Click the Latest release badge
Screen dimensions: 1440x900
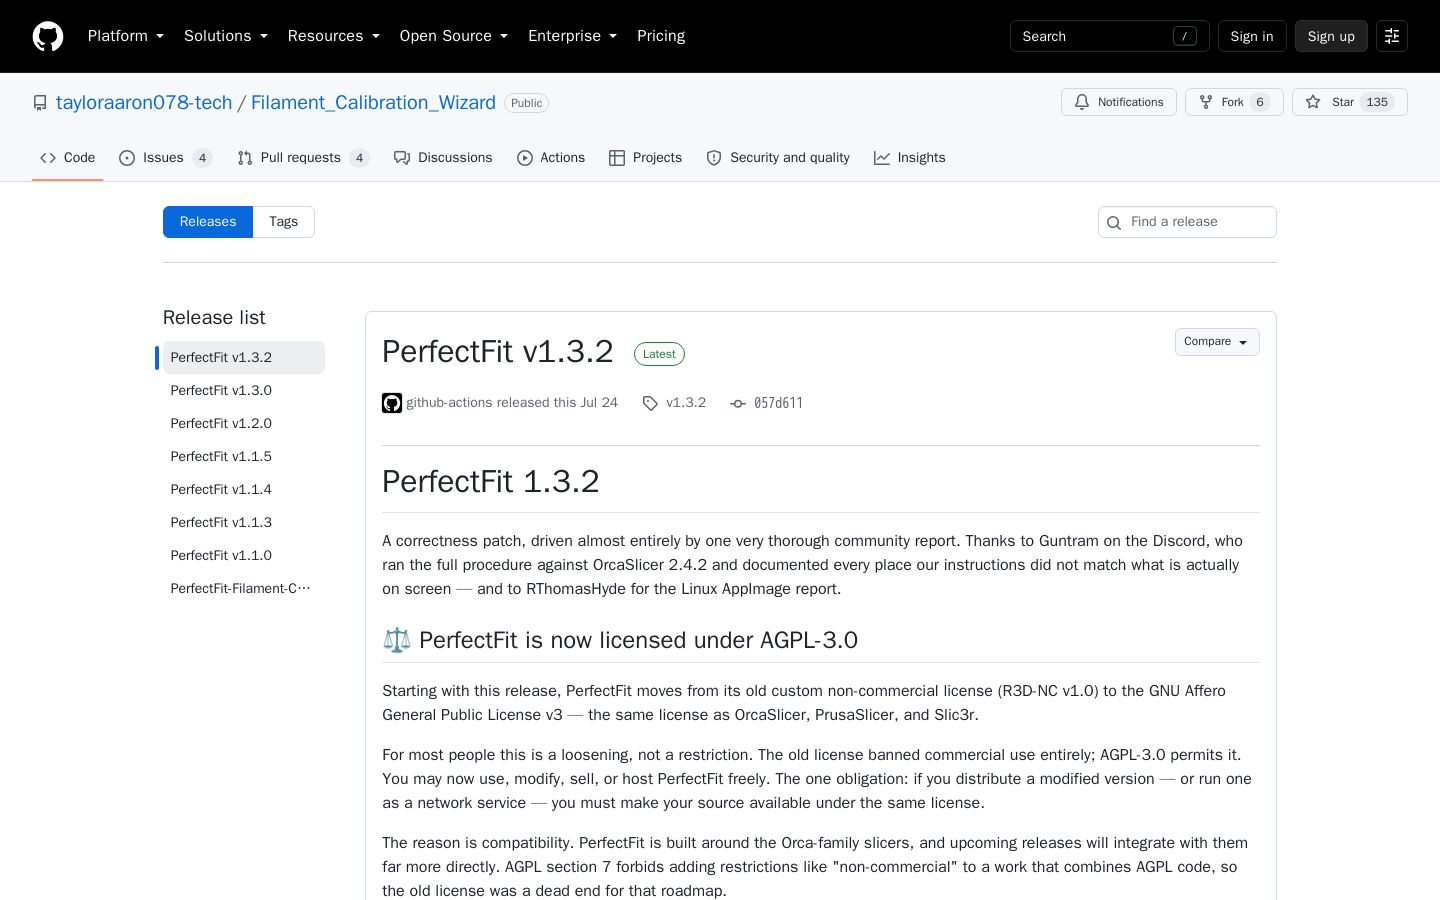(x=659, y=354)
